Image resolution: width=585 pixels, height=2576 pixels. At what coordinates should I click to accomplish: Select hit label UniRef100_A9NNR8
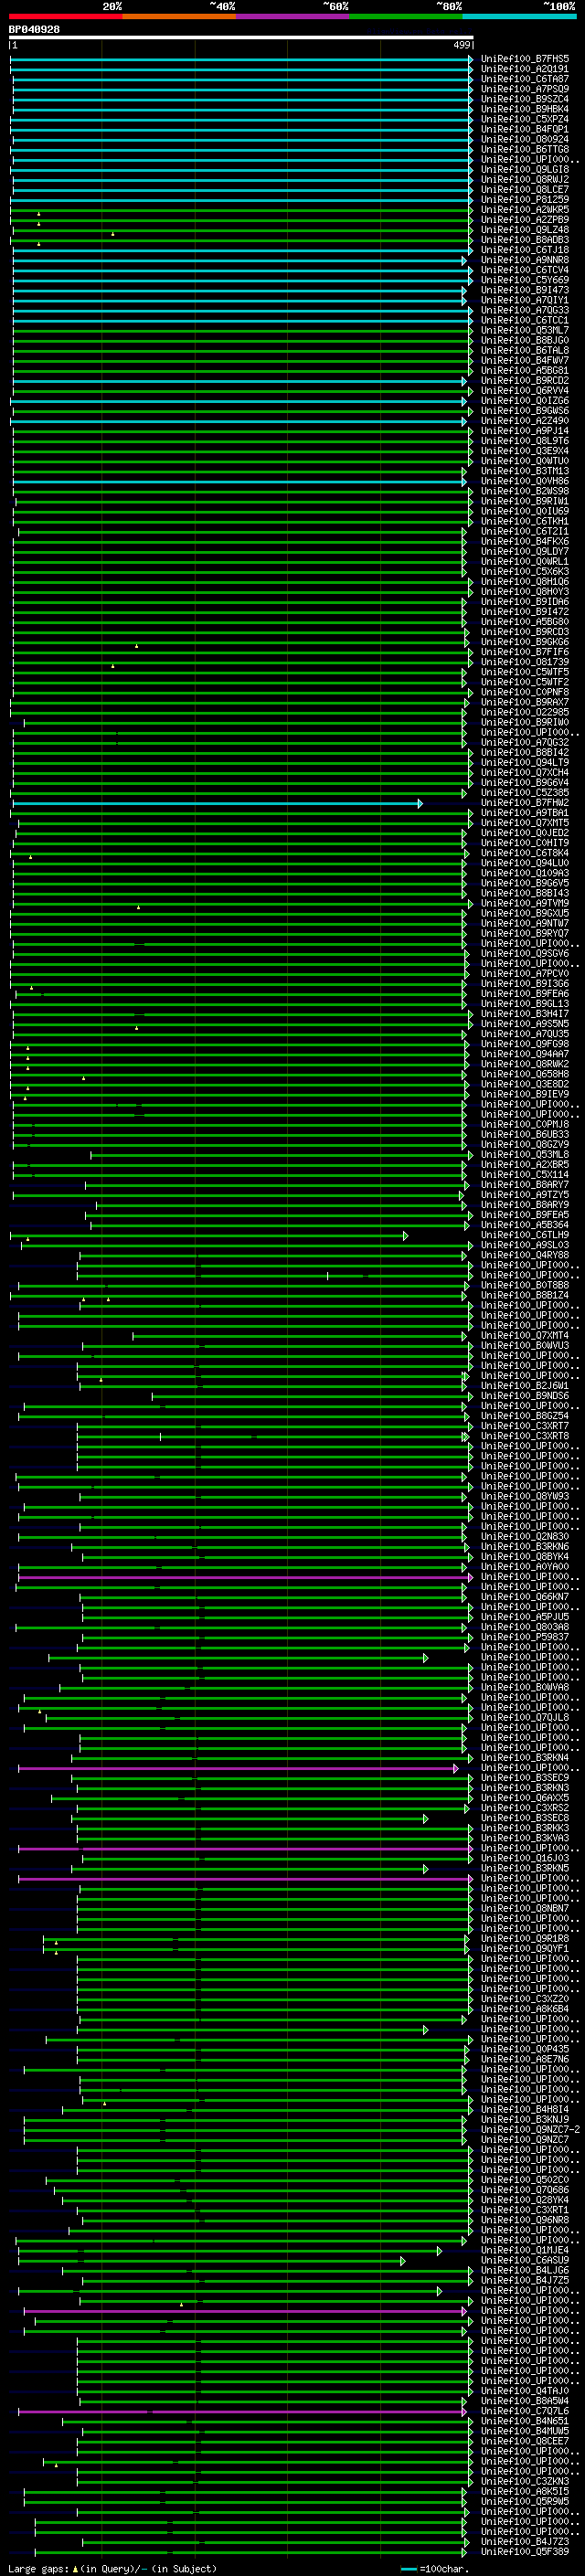525,260
